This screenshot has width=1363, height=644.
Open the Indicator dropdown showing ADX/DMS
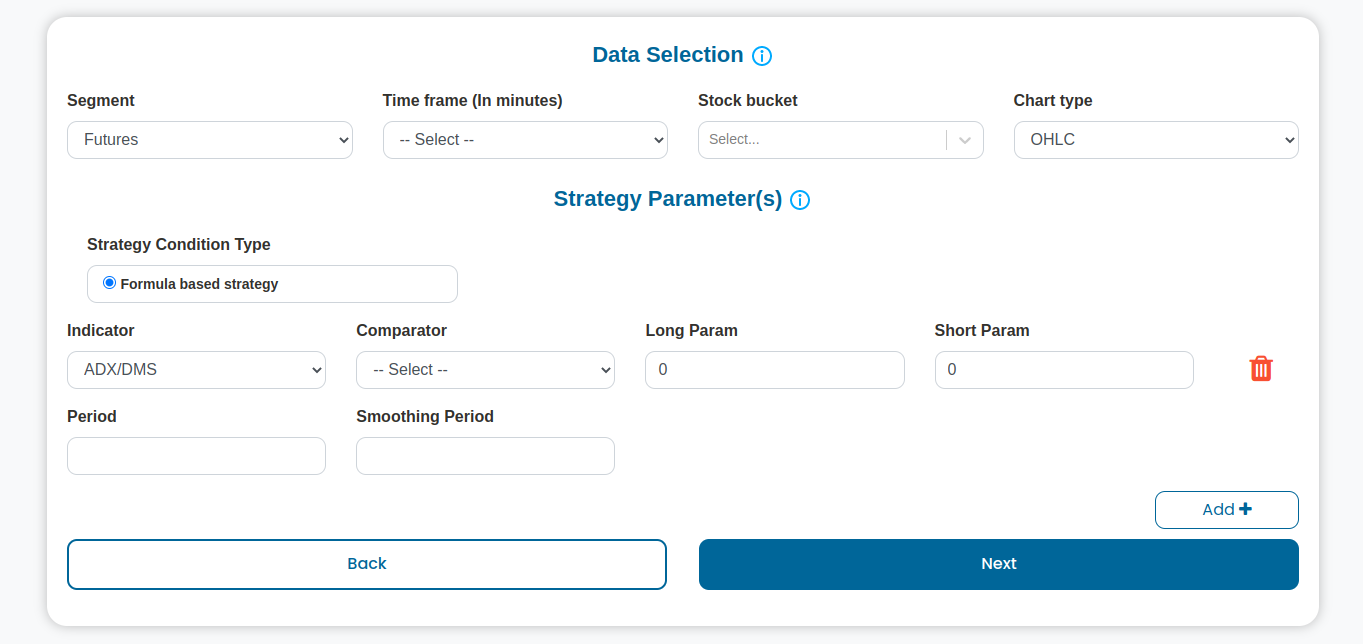pos(196,370)
